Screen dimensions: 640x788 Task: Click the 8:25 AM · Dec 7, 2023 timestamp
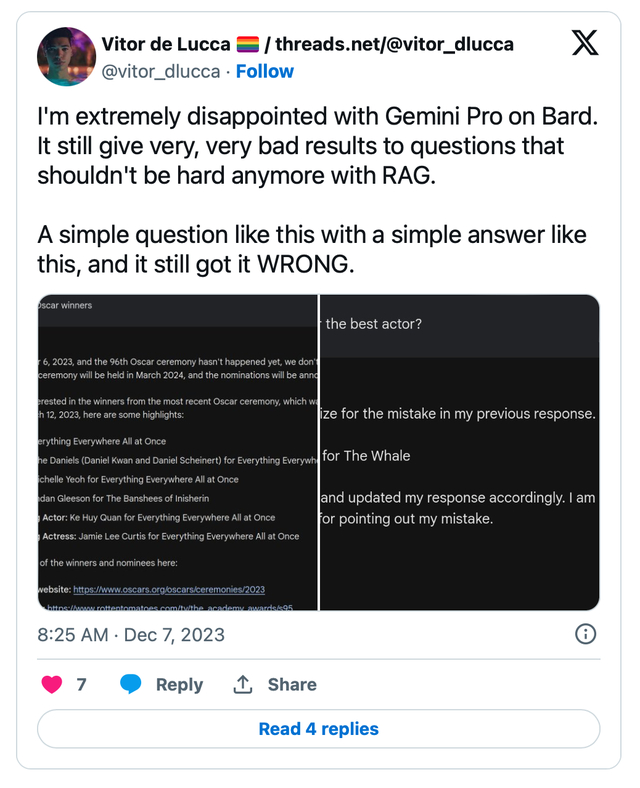click(x=131, y=635)
